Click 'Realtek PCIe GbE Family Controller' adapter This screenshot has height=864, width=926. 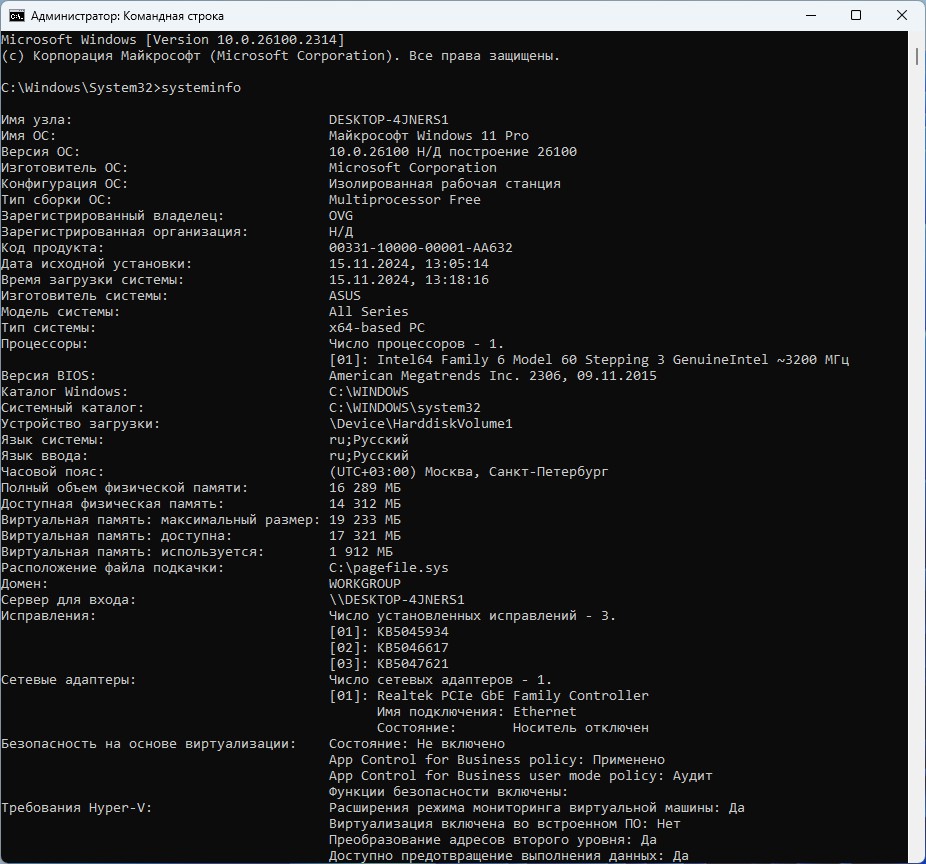click(x=513, y=695)
